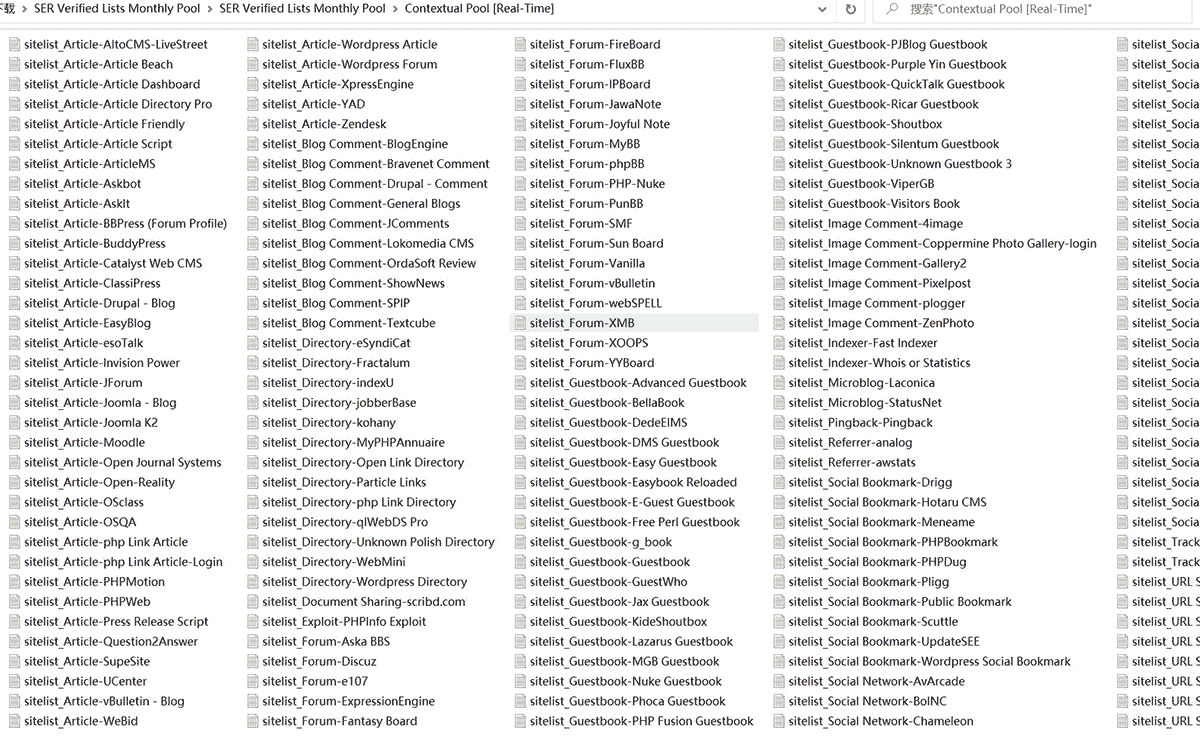Select sitelist_Document Sharing-scribd.com
The width and height of the screenshot is (1200, 737).
pyautogui.click(x=364, y=602)
